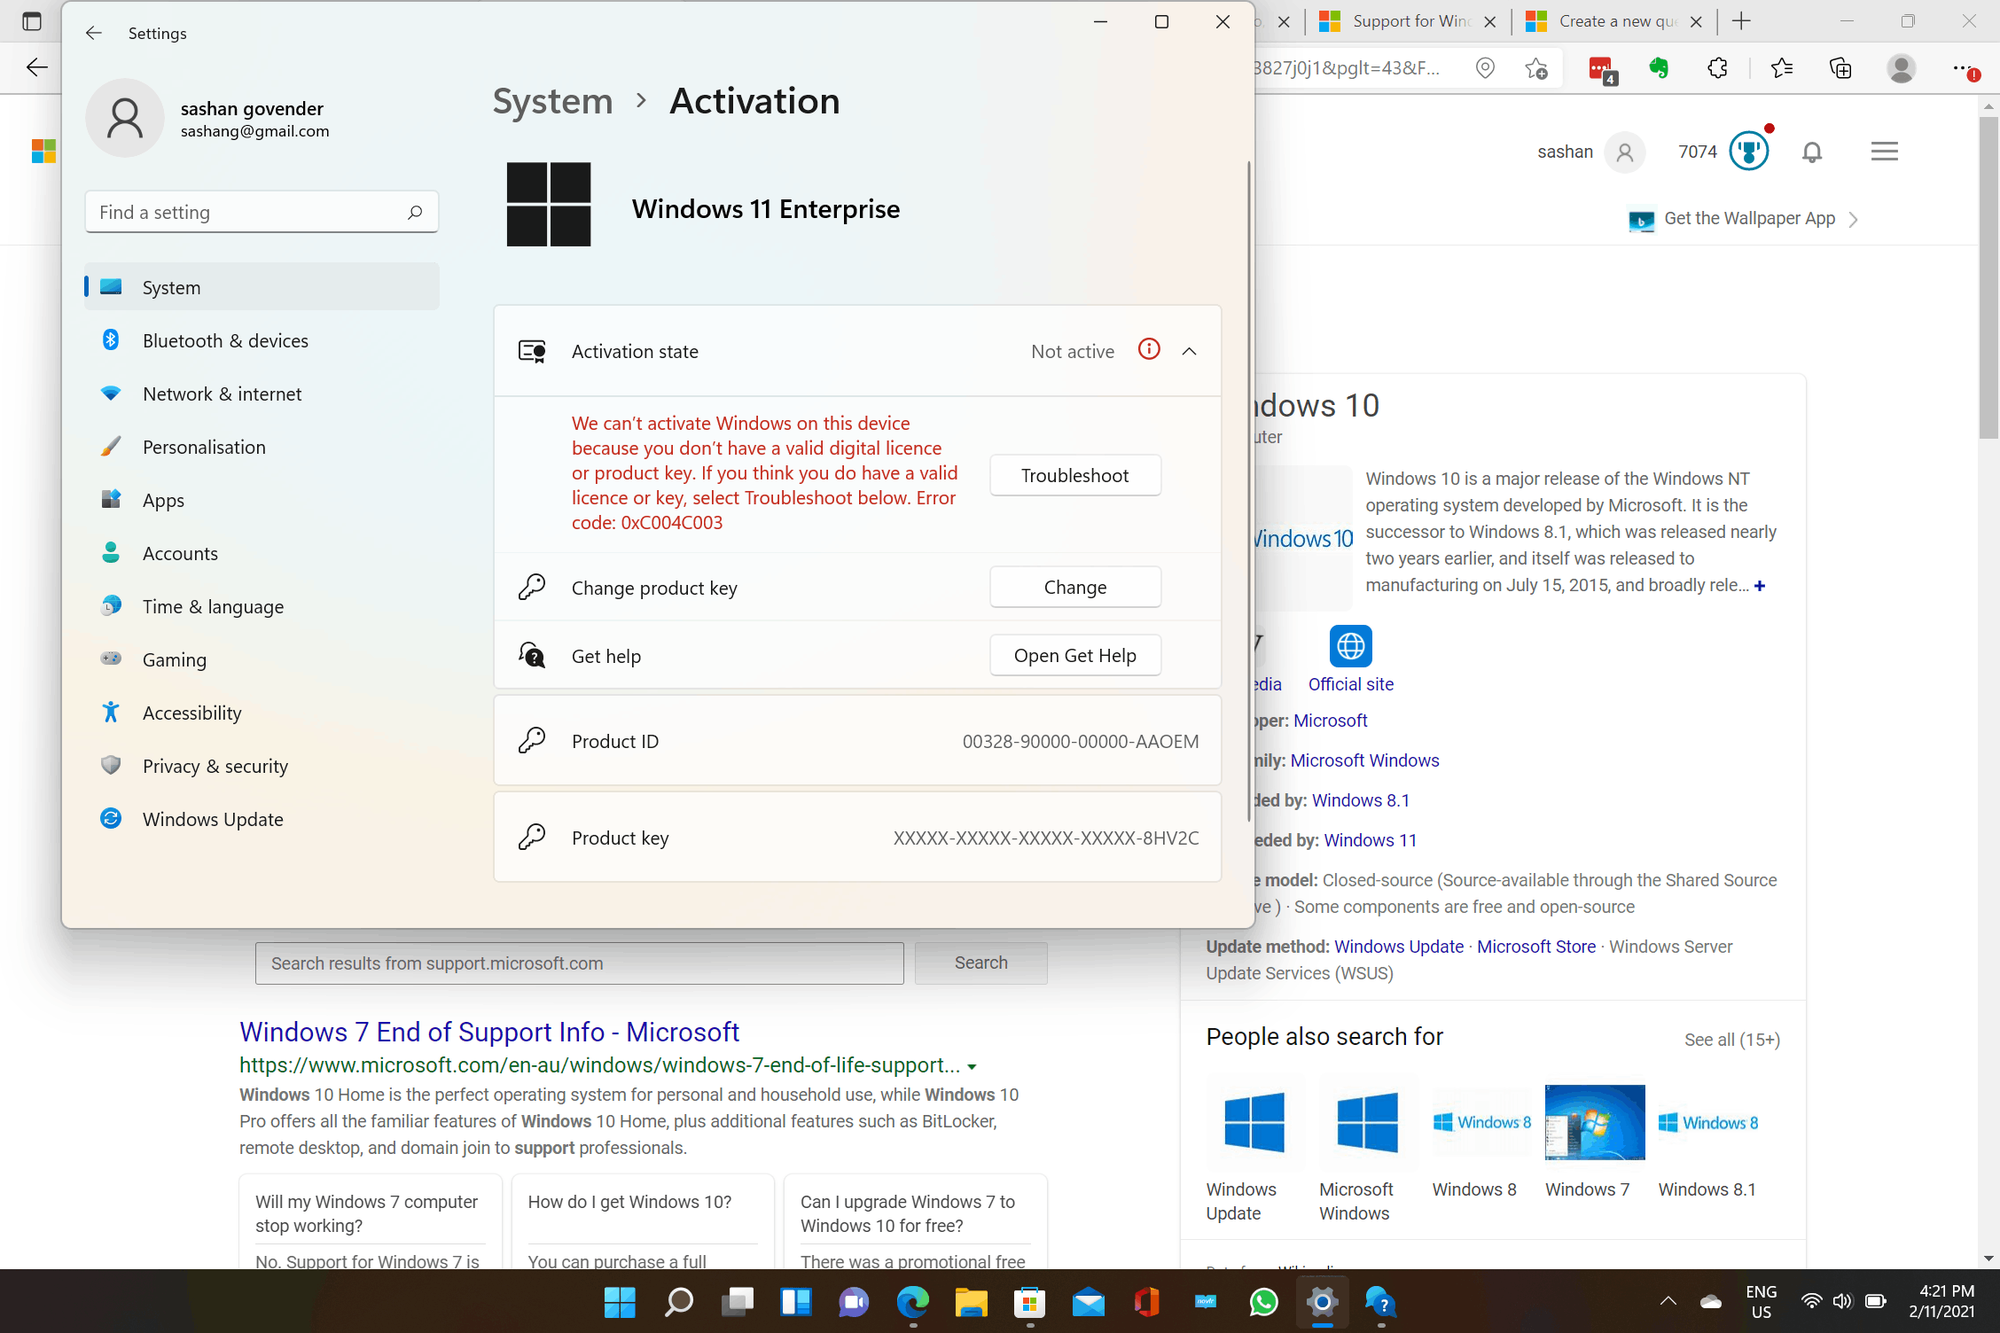2000x1333 pixels.
Task: Click the 'Find a setting' search box
Action: coord(262,211)
